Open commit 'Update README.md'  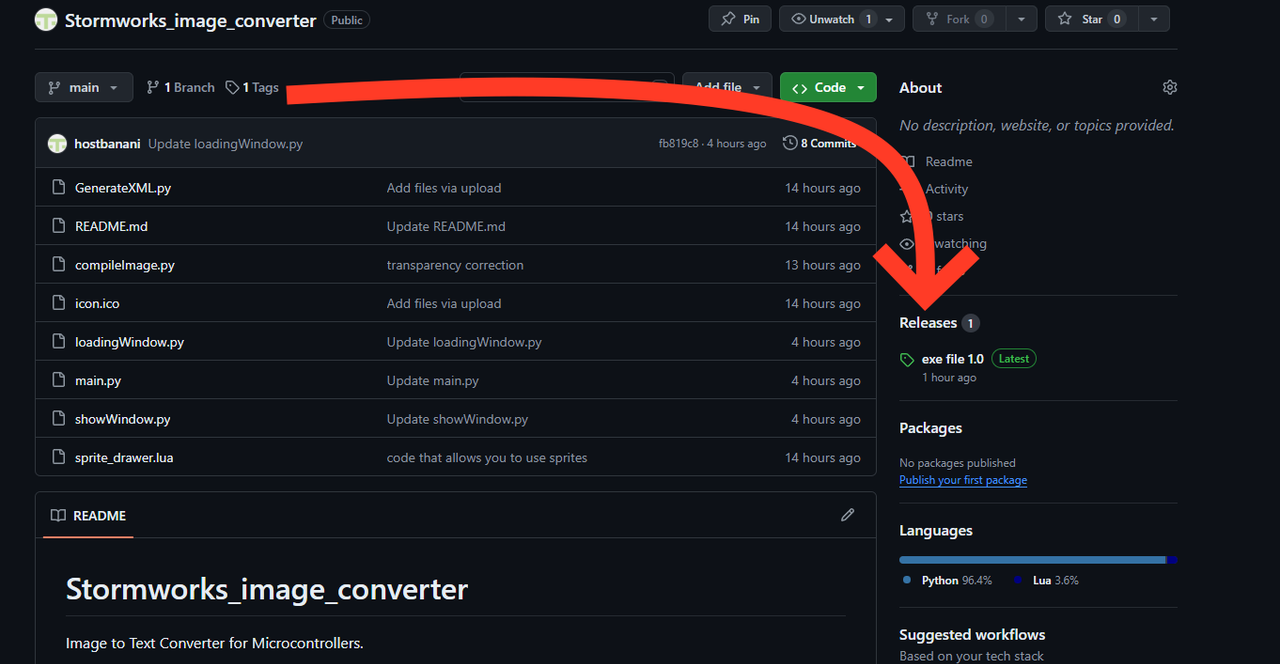(x=446, y=226)
